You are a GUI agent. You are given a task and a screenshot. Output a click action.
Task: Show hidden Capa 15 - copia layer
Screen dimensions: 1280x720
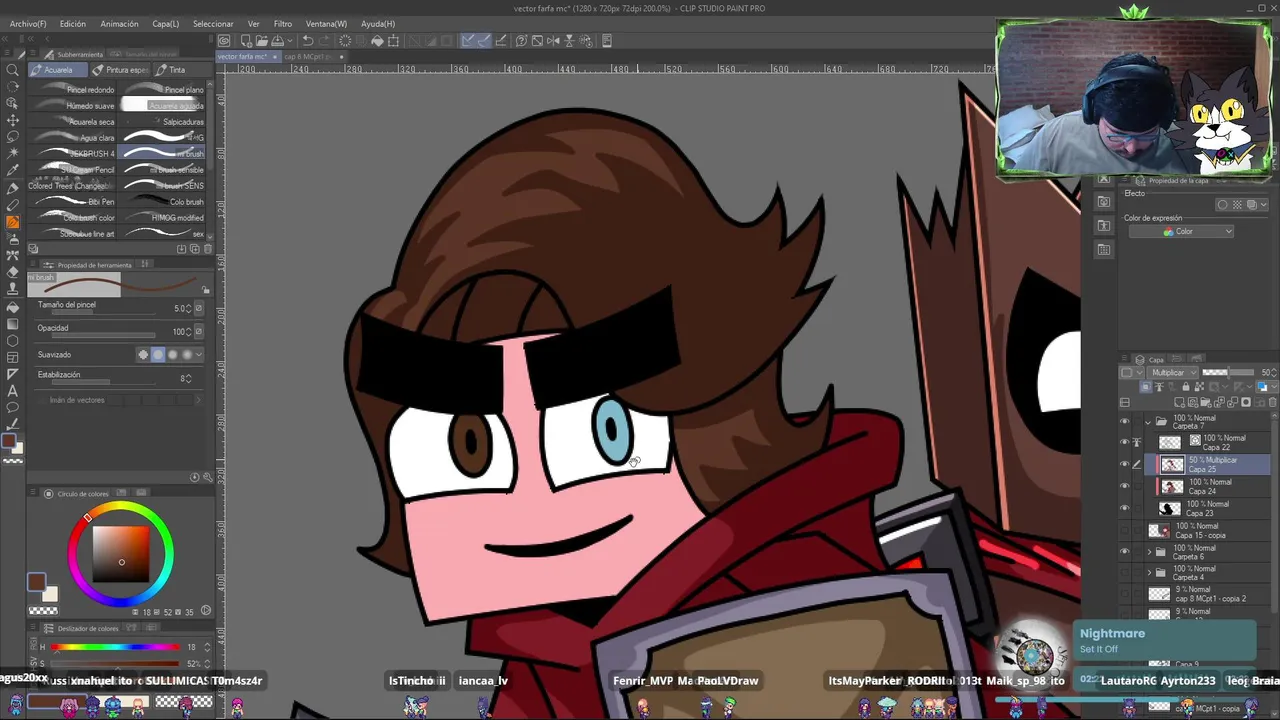pyautogui.click(x=1124, y=530)
